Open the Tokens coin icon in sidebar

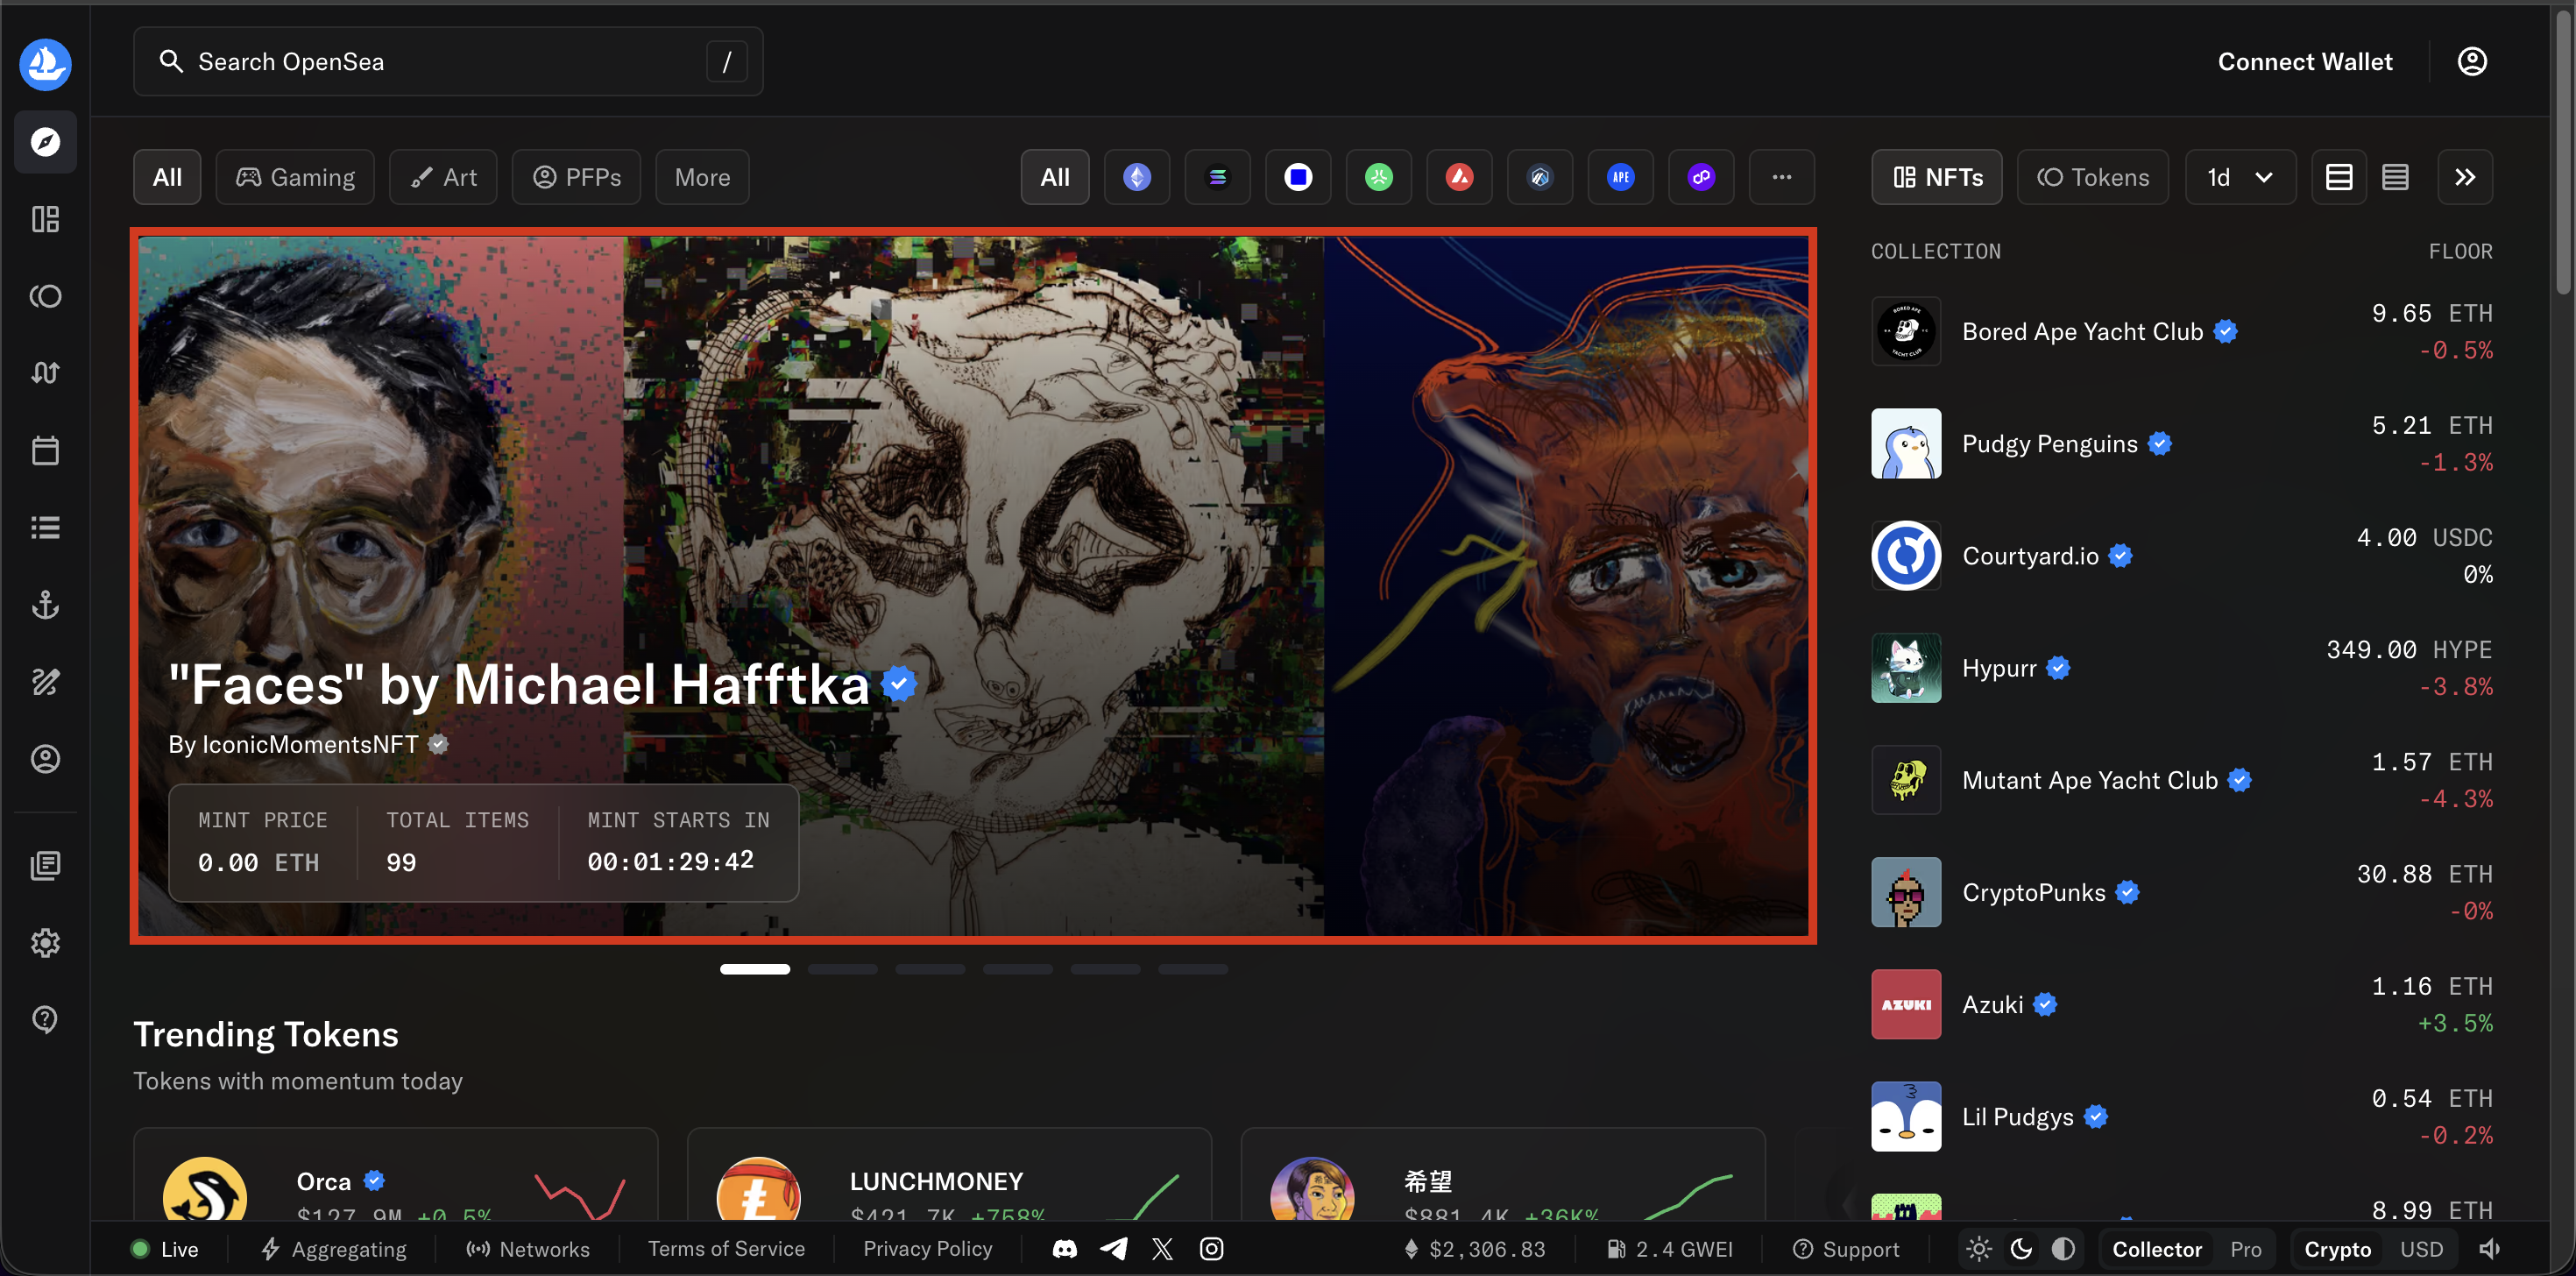click(45, 296)
